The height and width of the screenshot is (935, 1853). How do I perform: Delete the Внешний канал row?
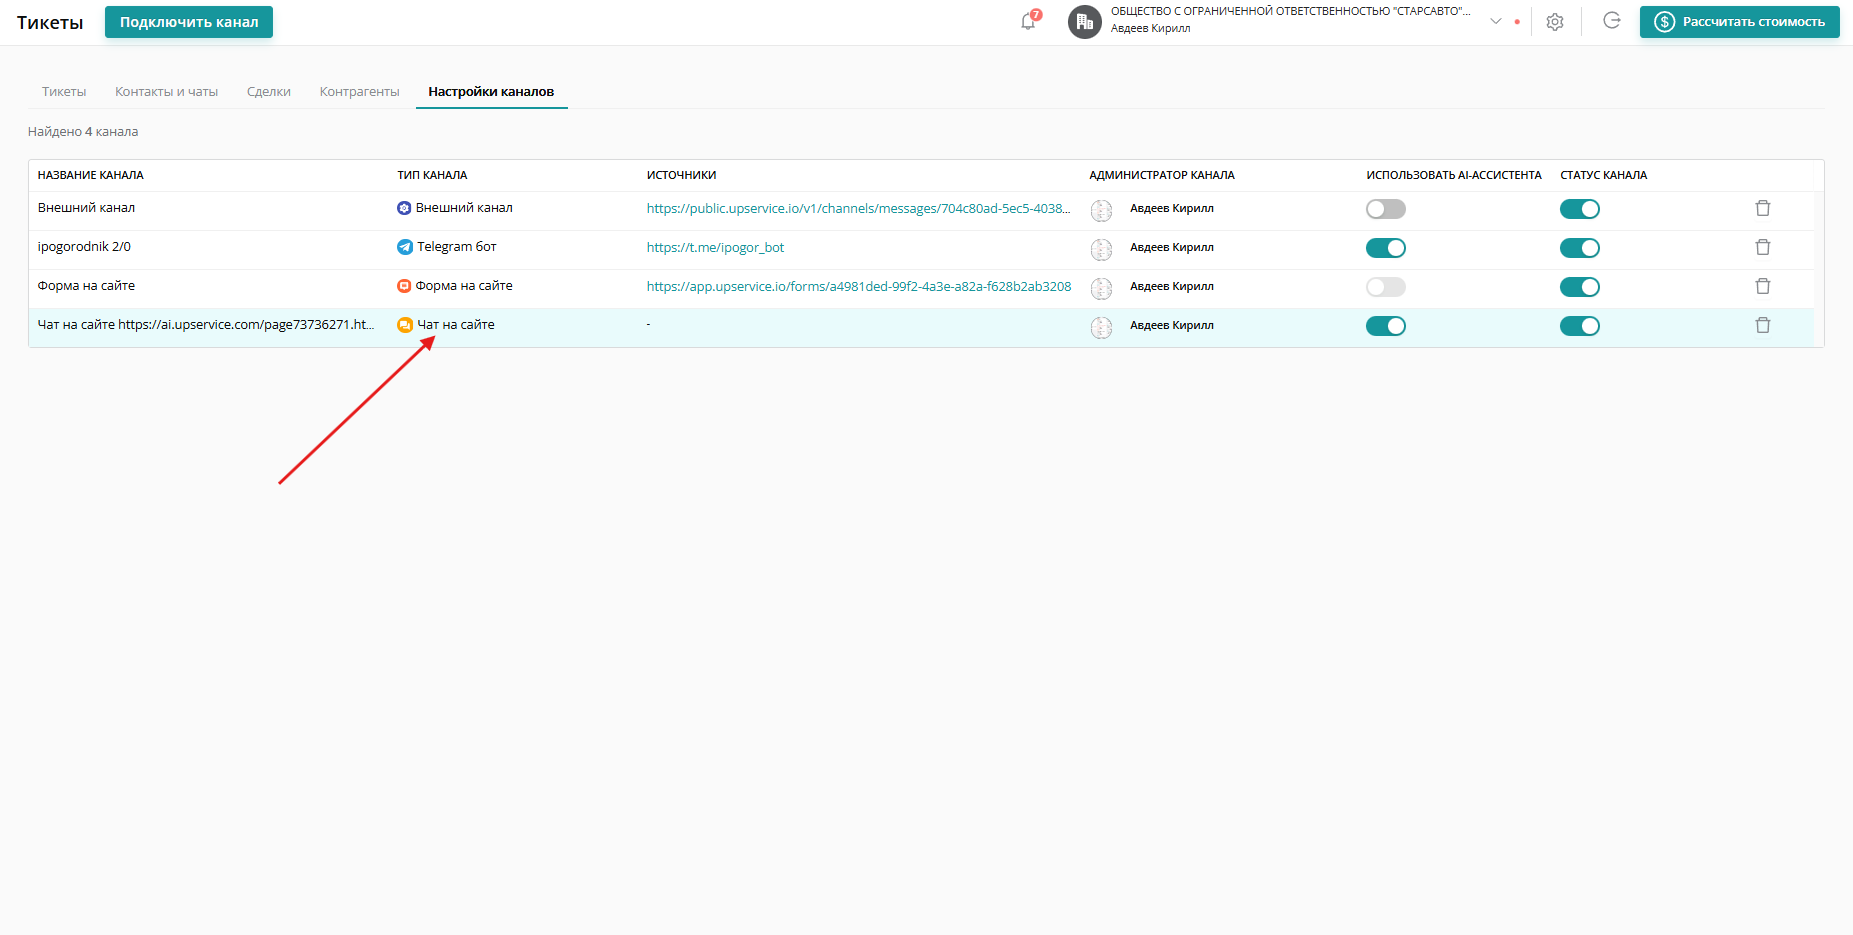pos(1763,208)
